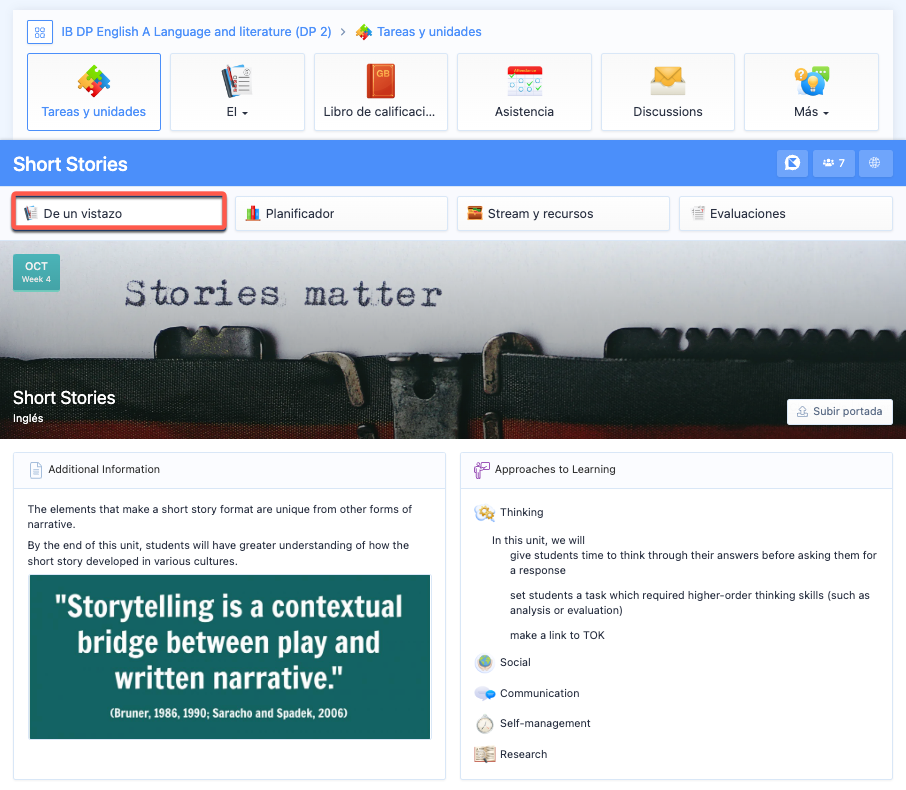Open Libro de calificaciones gradebook
Viewport: 906px width, 790px height.
pos(380,92)
